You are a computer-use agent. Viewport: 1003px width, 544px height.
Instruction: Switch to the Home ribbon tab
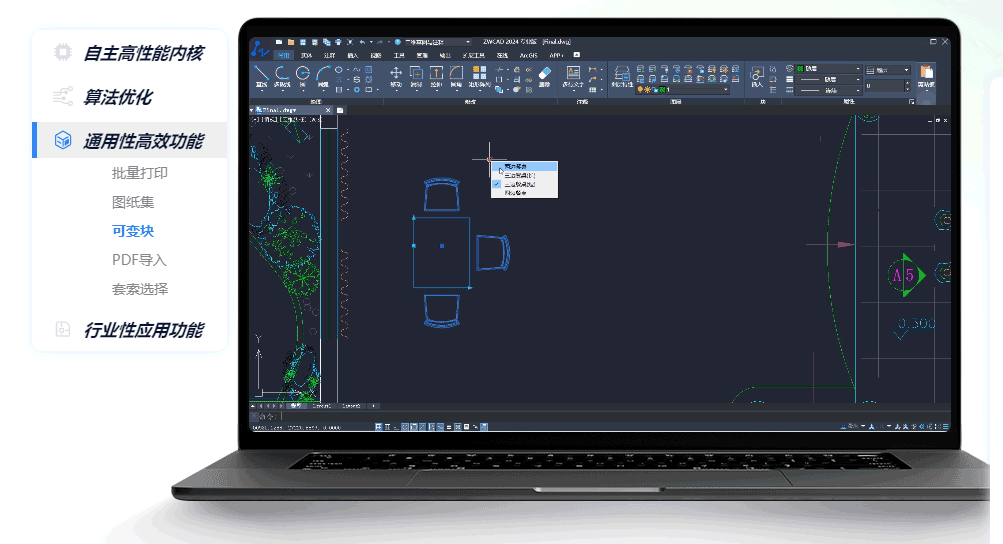coord(283,55)
